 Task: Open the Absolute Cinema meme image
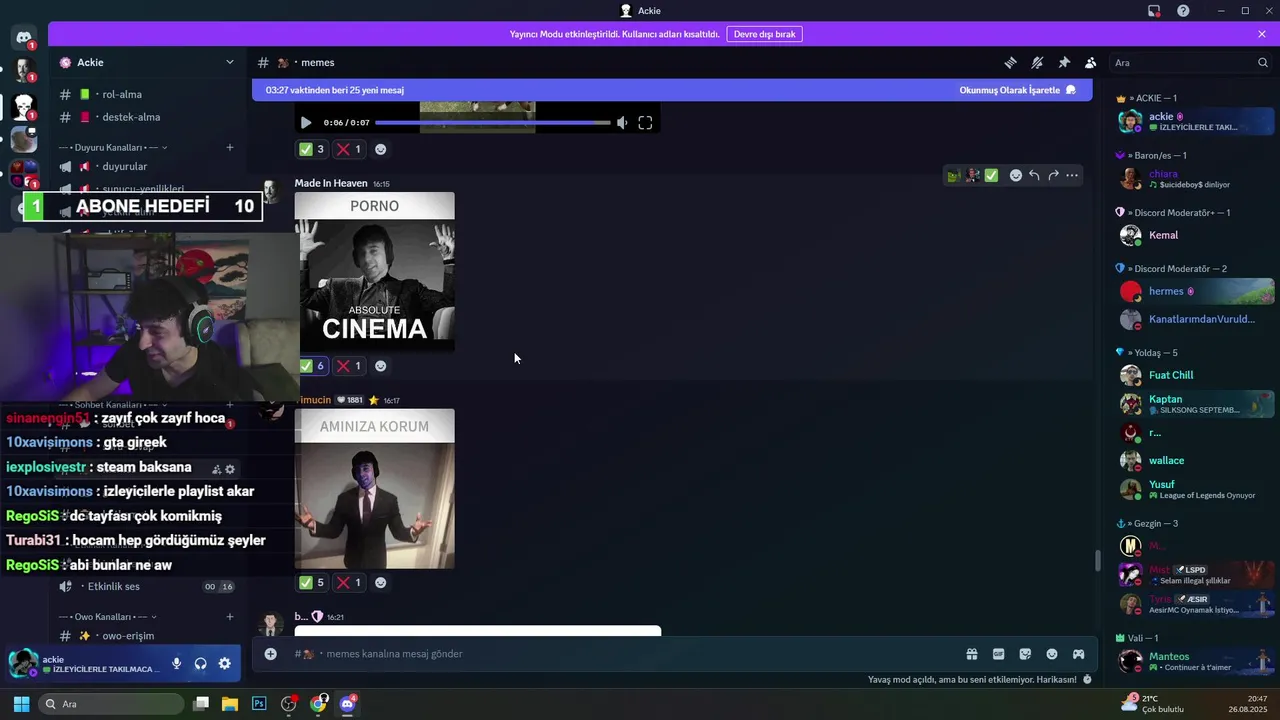click(x=374, y=272)
